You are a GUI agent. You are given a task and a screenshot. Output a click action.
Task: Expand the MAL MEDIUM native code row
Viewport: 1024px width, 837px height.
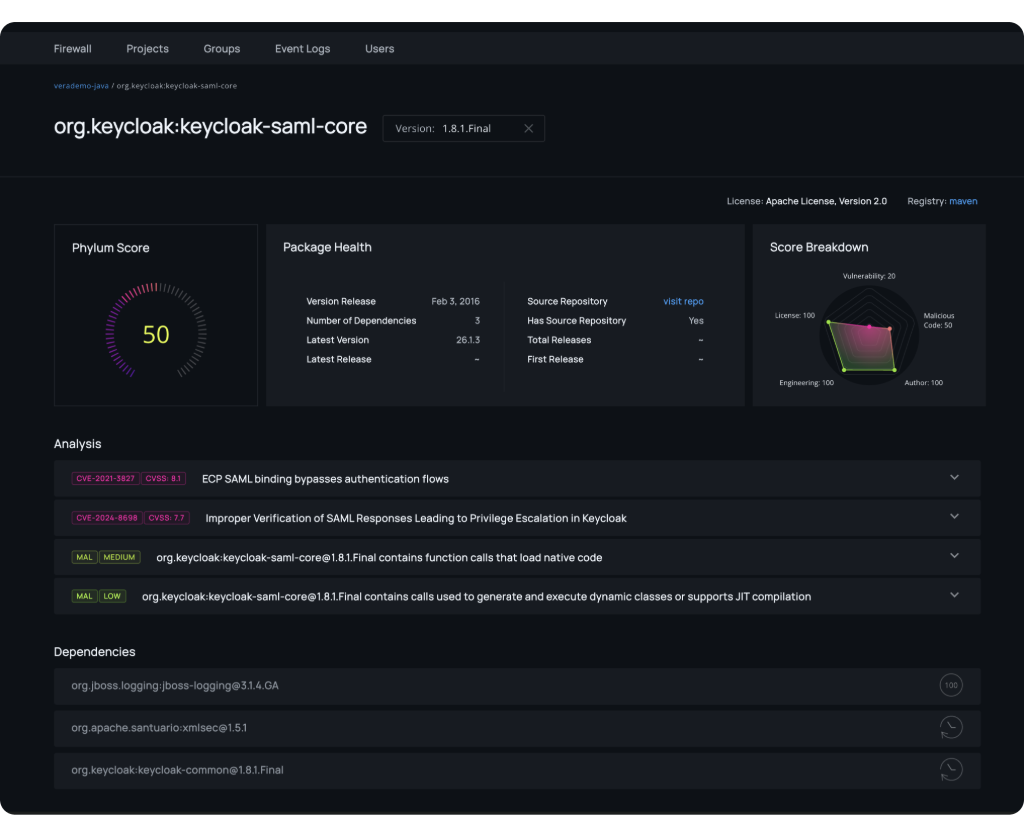point(517,557)
